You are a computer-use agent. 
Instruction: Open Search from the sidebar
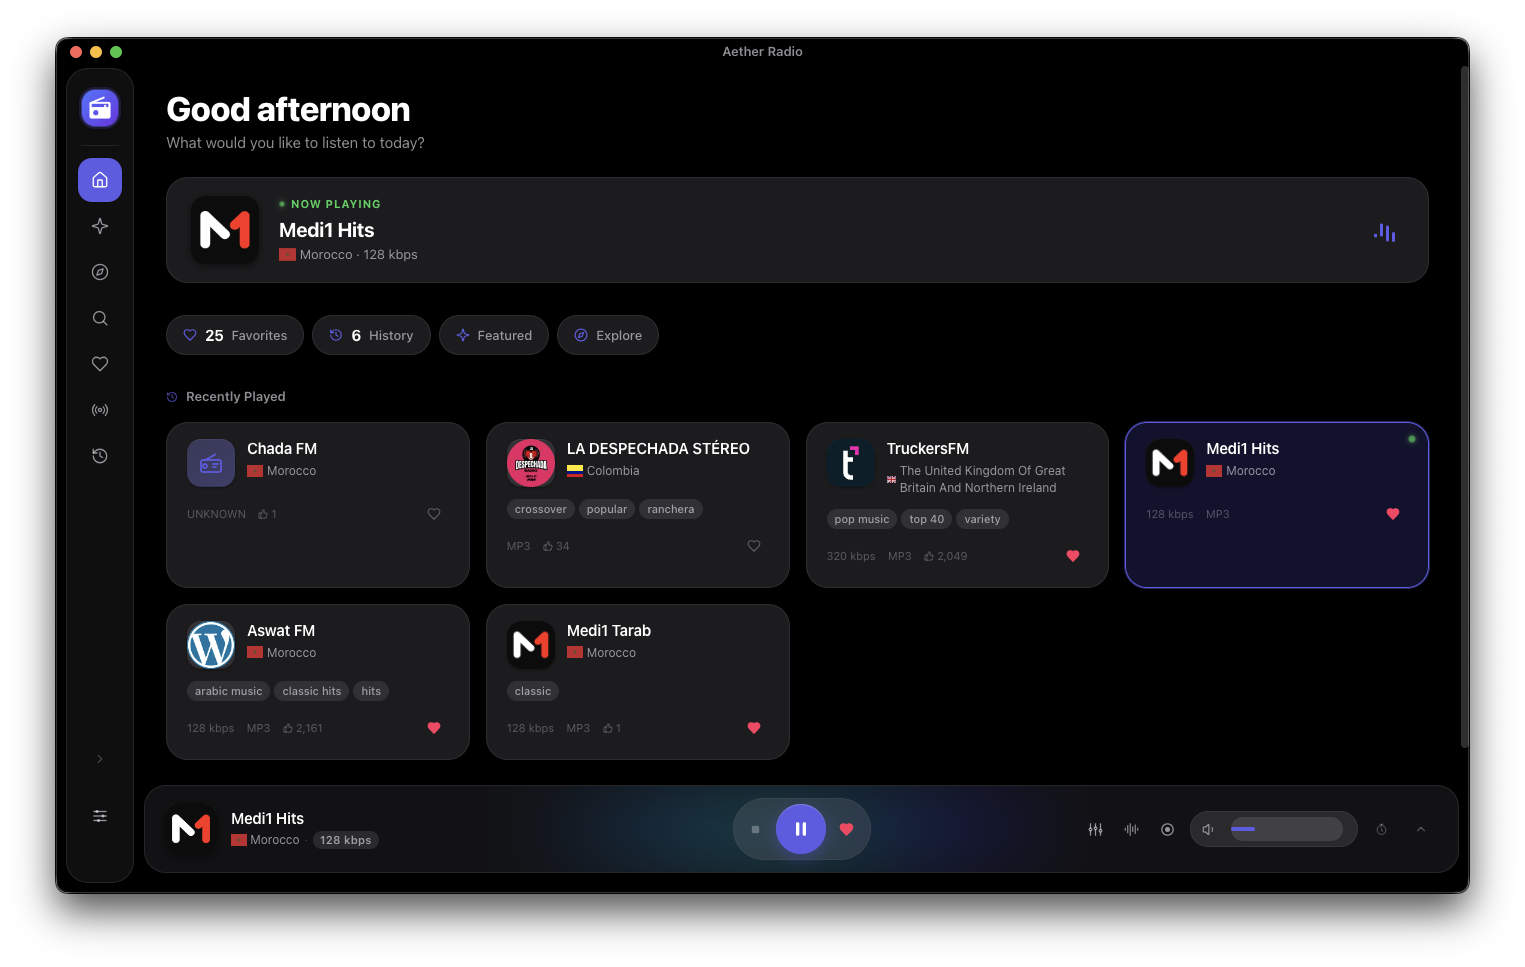click(100, 318)
